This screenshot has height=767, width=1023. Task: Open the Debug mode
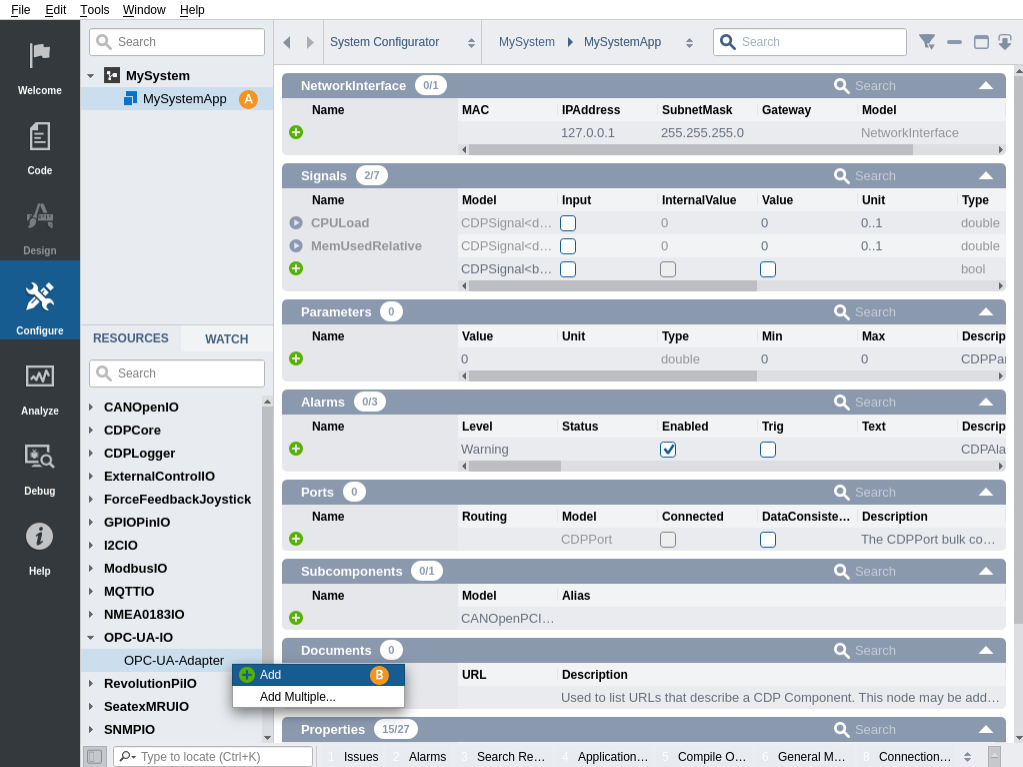pyautogui.click(x=40, y=466)
